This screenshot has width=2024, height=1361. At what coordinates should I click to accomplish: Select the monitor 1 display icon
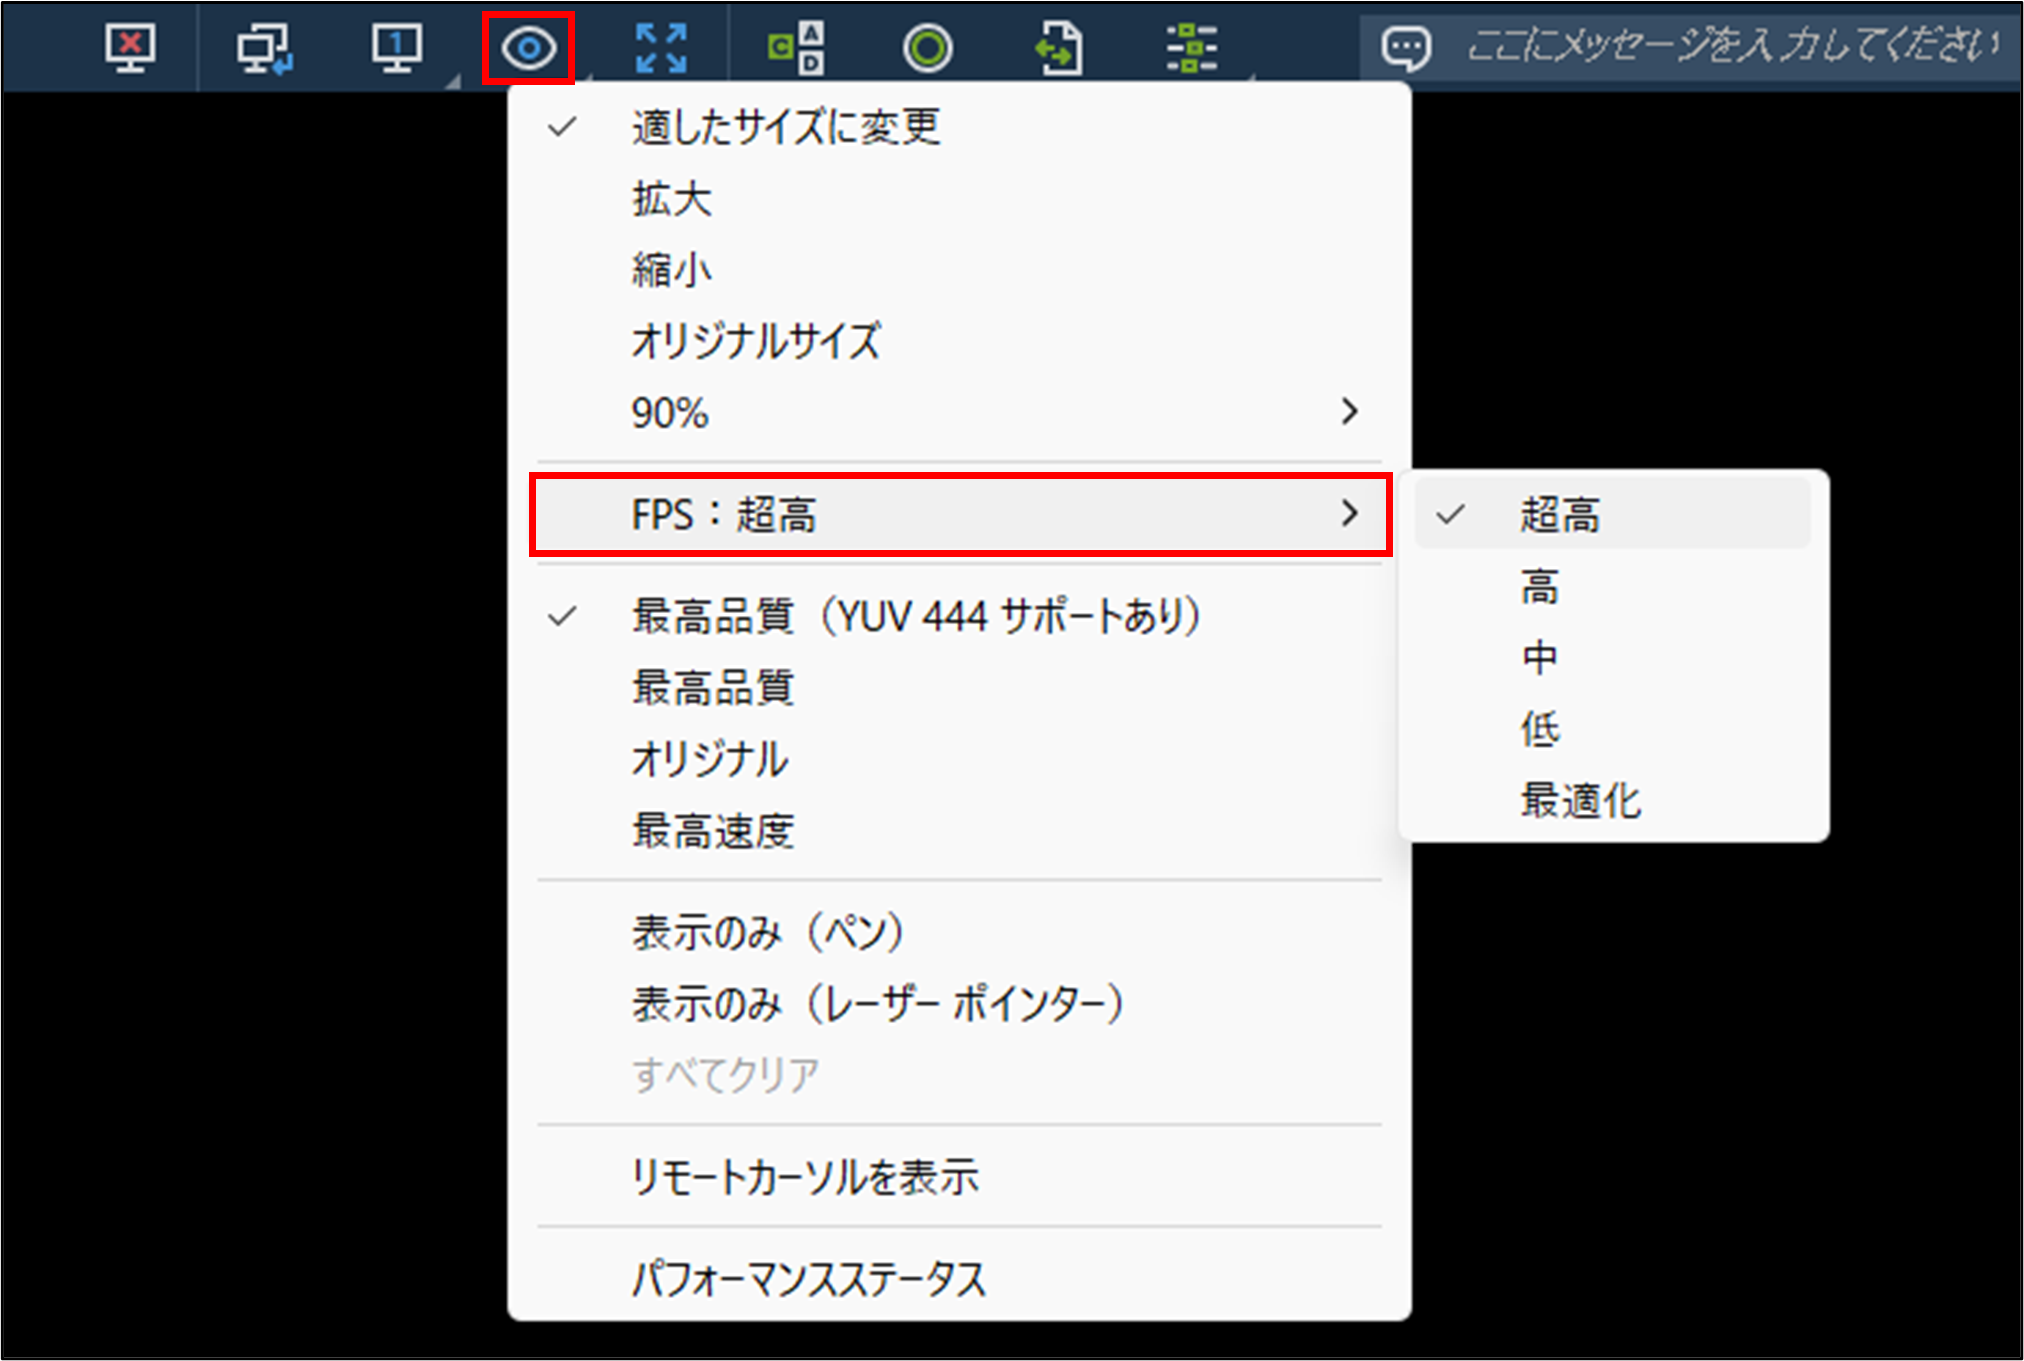coord(397,47)
